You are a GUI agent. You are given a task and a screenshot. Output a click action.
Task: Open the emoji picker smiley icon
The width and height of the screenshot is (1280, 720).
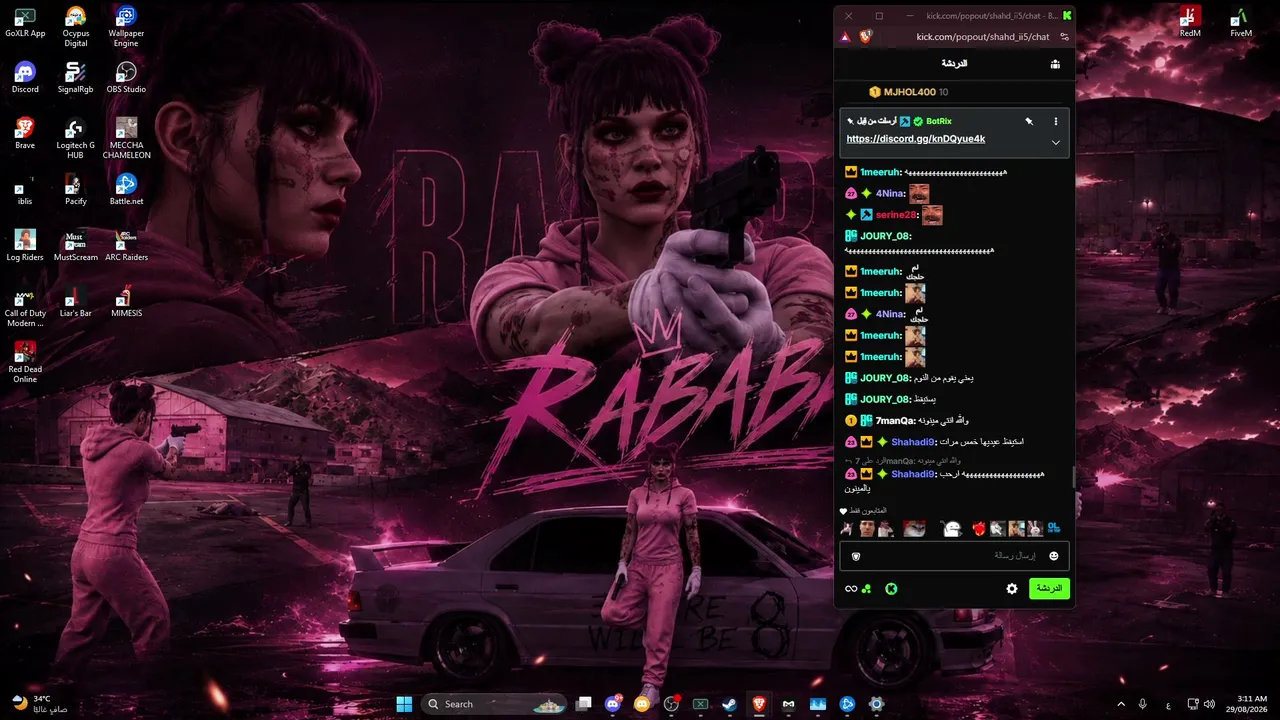(1053, 556)
